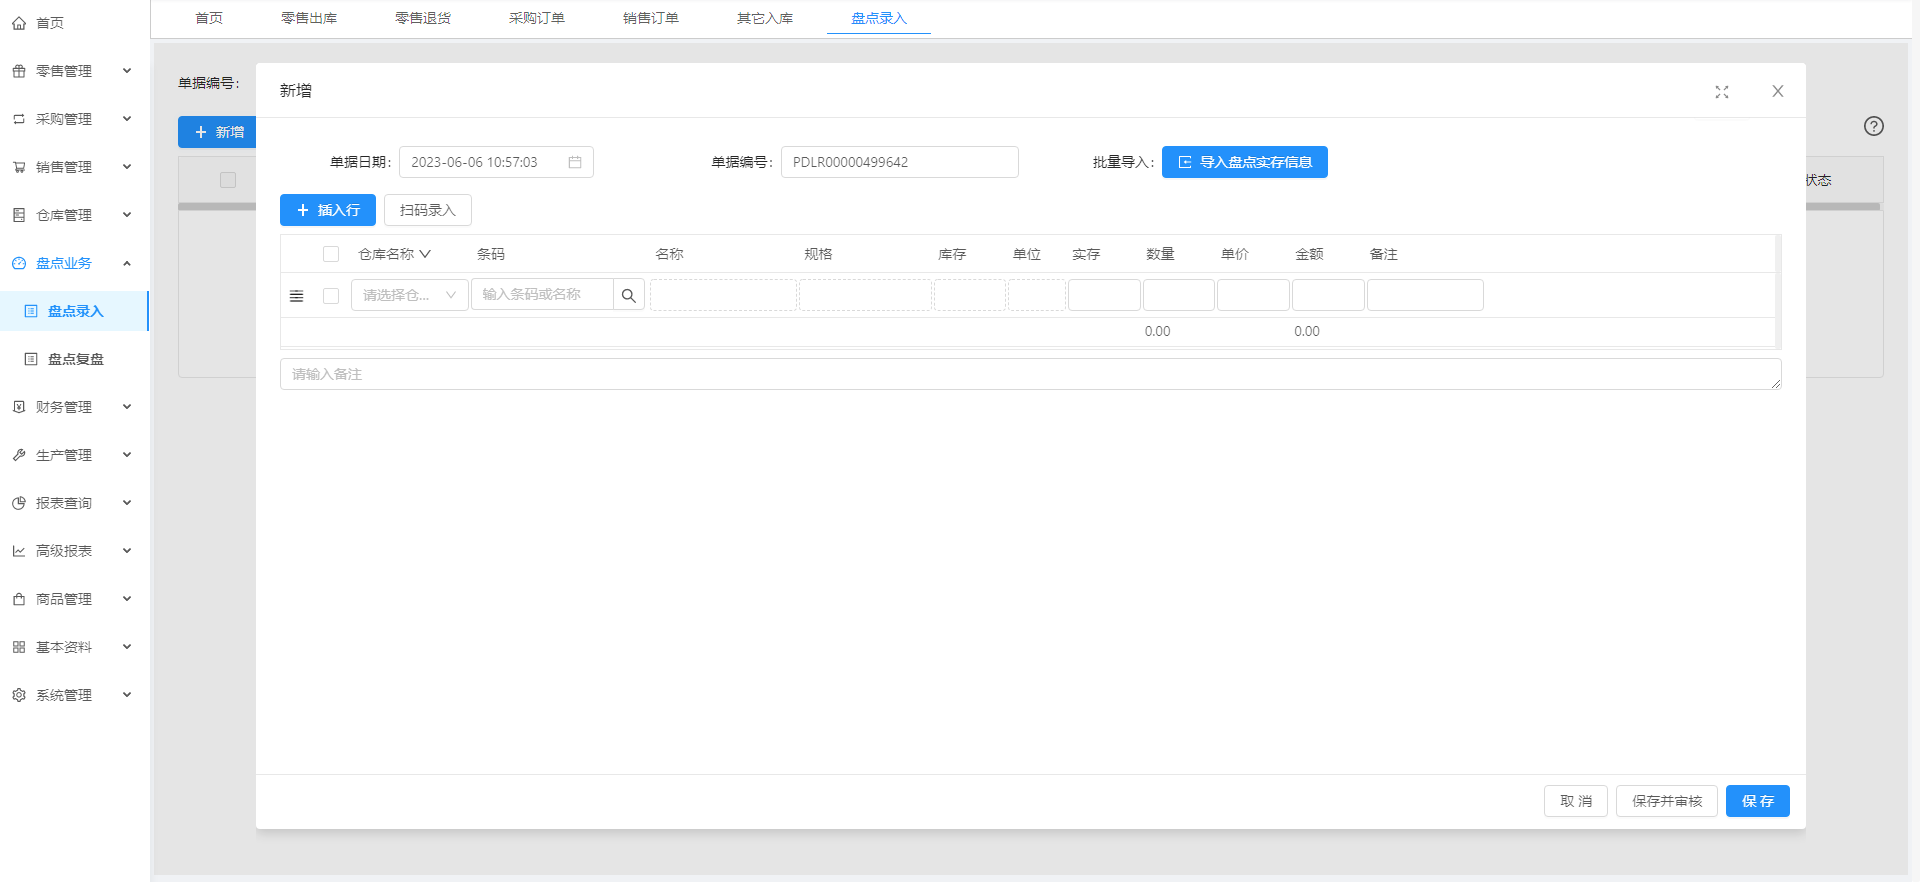Expand the 高级报表 menu
Viewport: 1920px width, 882px height.
127,551
